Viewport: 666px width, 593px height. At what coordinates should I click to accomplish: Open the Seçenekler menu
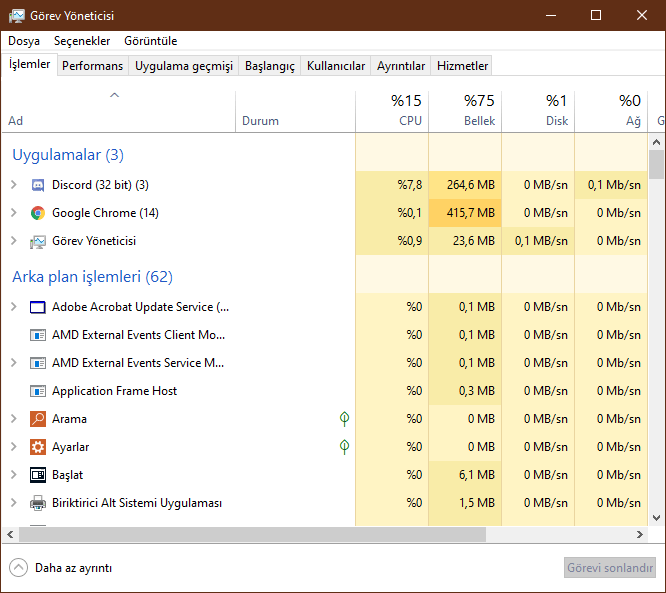click(x=82, y=41)
